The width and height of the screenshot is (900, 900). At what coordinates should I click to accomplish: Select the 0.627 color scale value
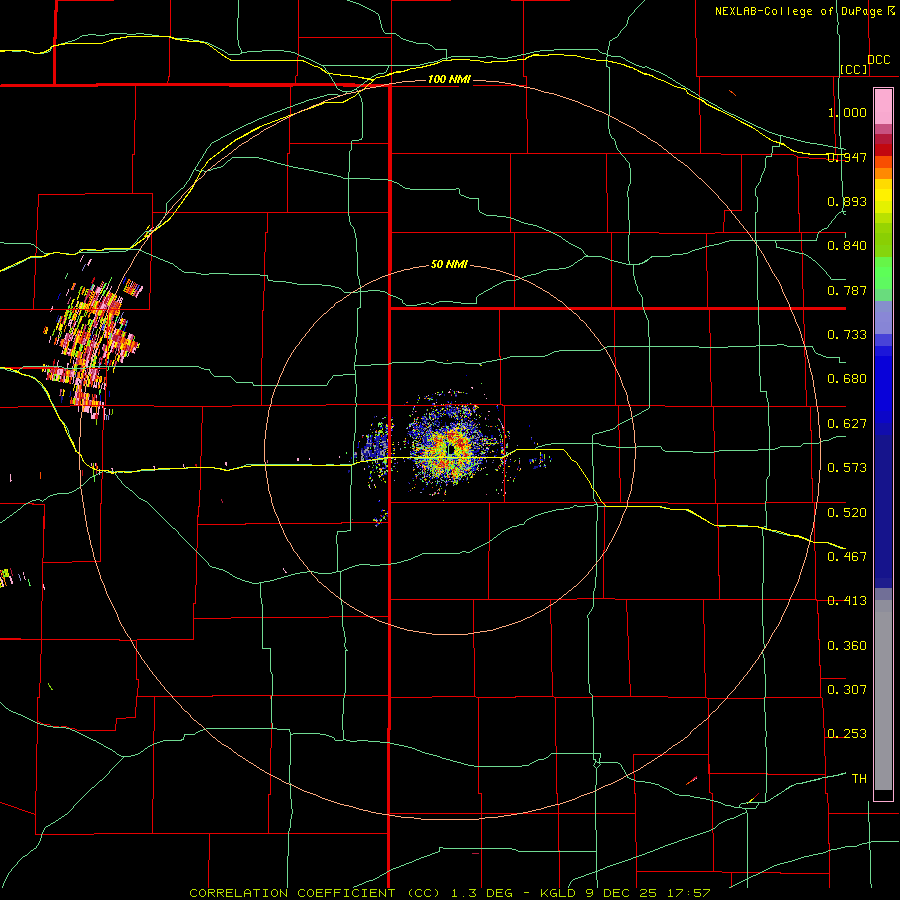(x=847, y=424)
